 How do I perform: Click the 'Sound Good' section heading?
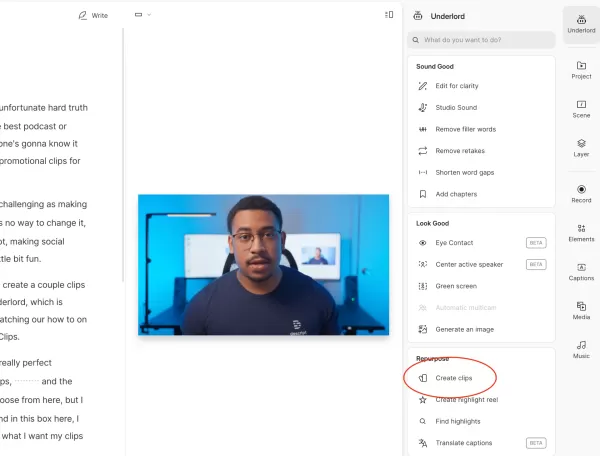click(435, 67)
